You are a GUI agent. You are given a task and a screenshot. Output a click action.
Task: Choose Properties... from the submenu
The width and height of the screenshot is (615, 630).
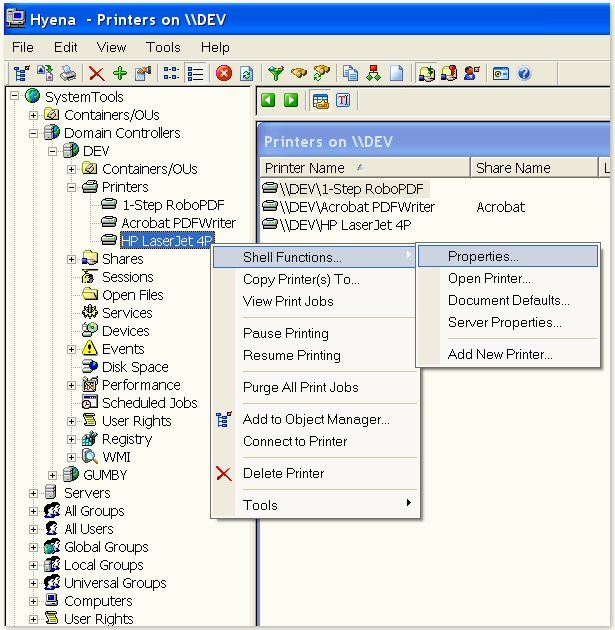(x=483, y=257)
